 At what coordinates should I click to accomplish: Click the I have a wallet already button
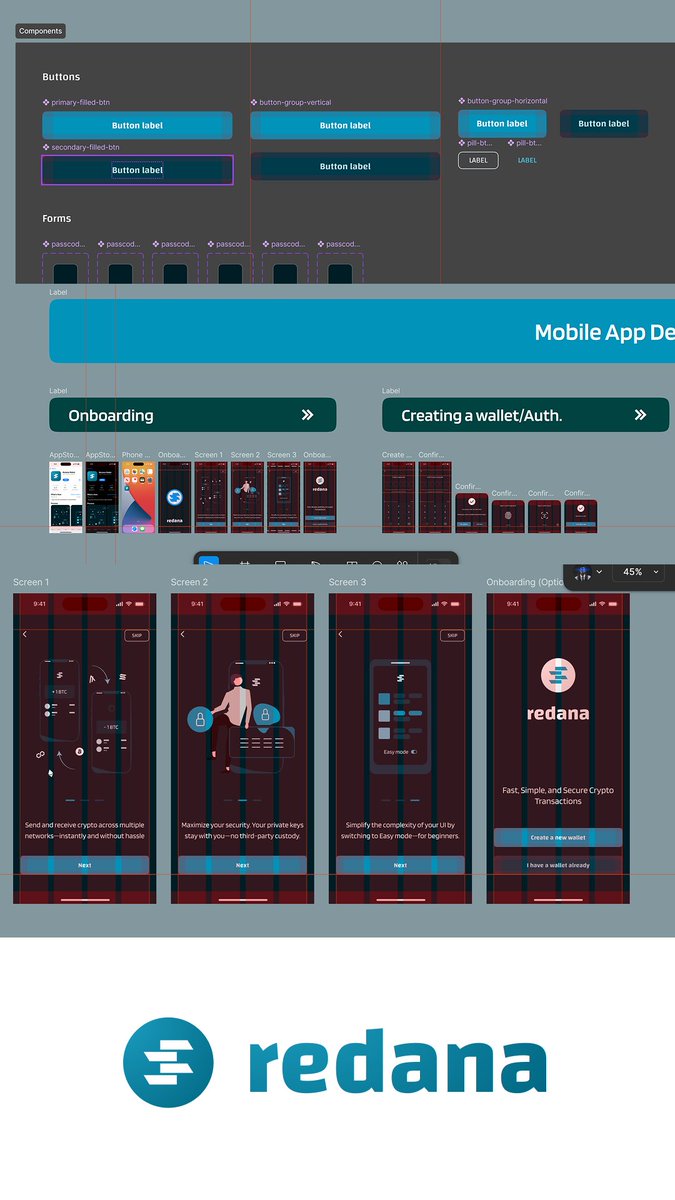(558, 865)
